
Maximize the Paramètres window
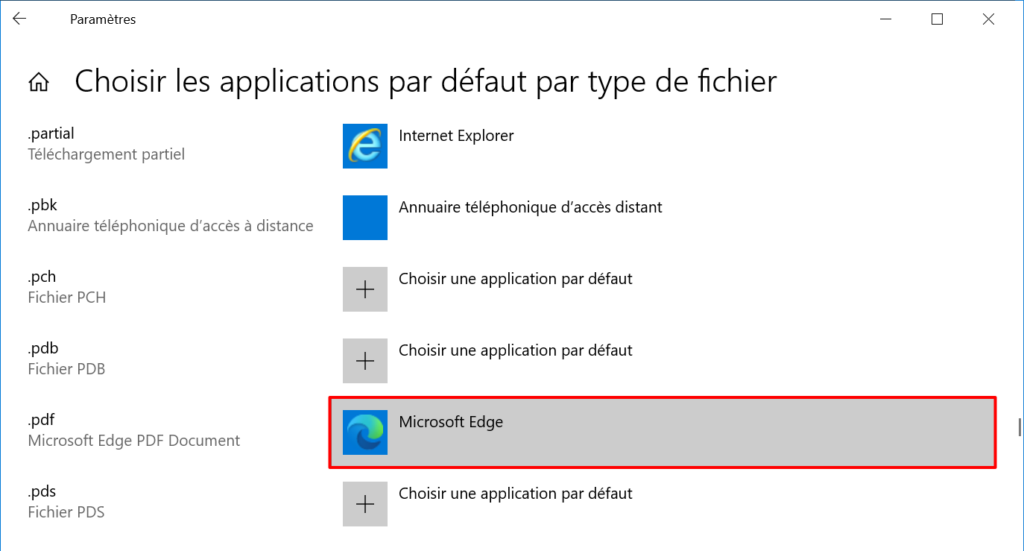pyautogui.click(x=937, y=19)
